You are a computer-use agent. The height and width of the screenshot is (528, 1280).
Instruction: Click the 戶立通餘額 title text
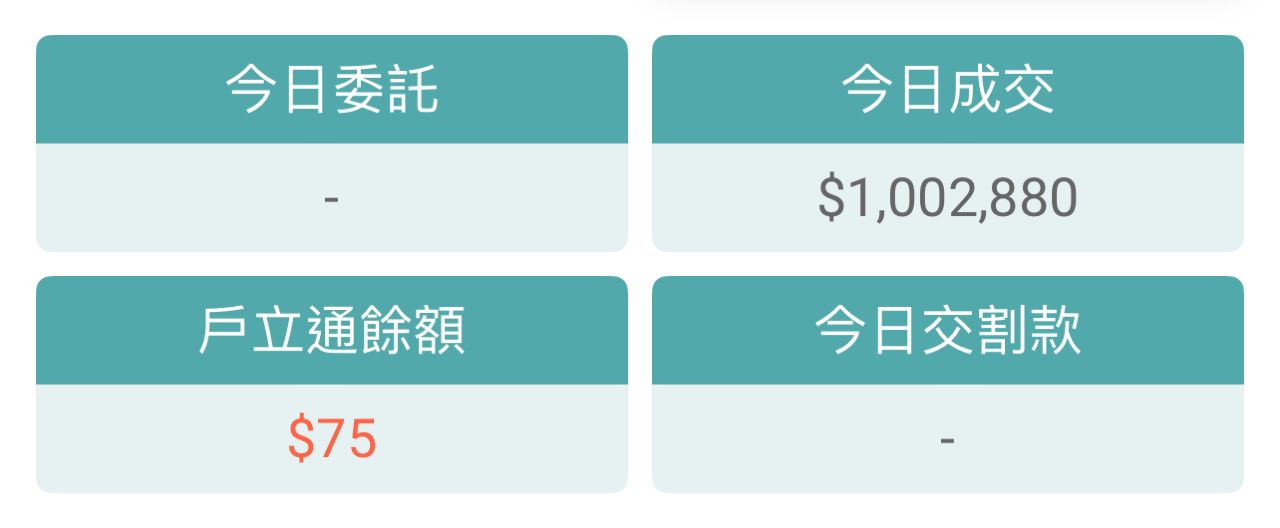(x=332, y=332)
